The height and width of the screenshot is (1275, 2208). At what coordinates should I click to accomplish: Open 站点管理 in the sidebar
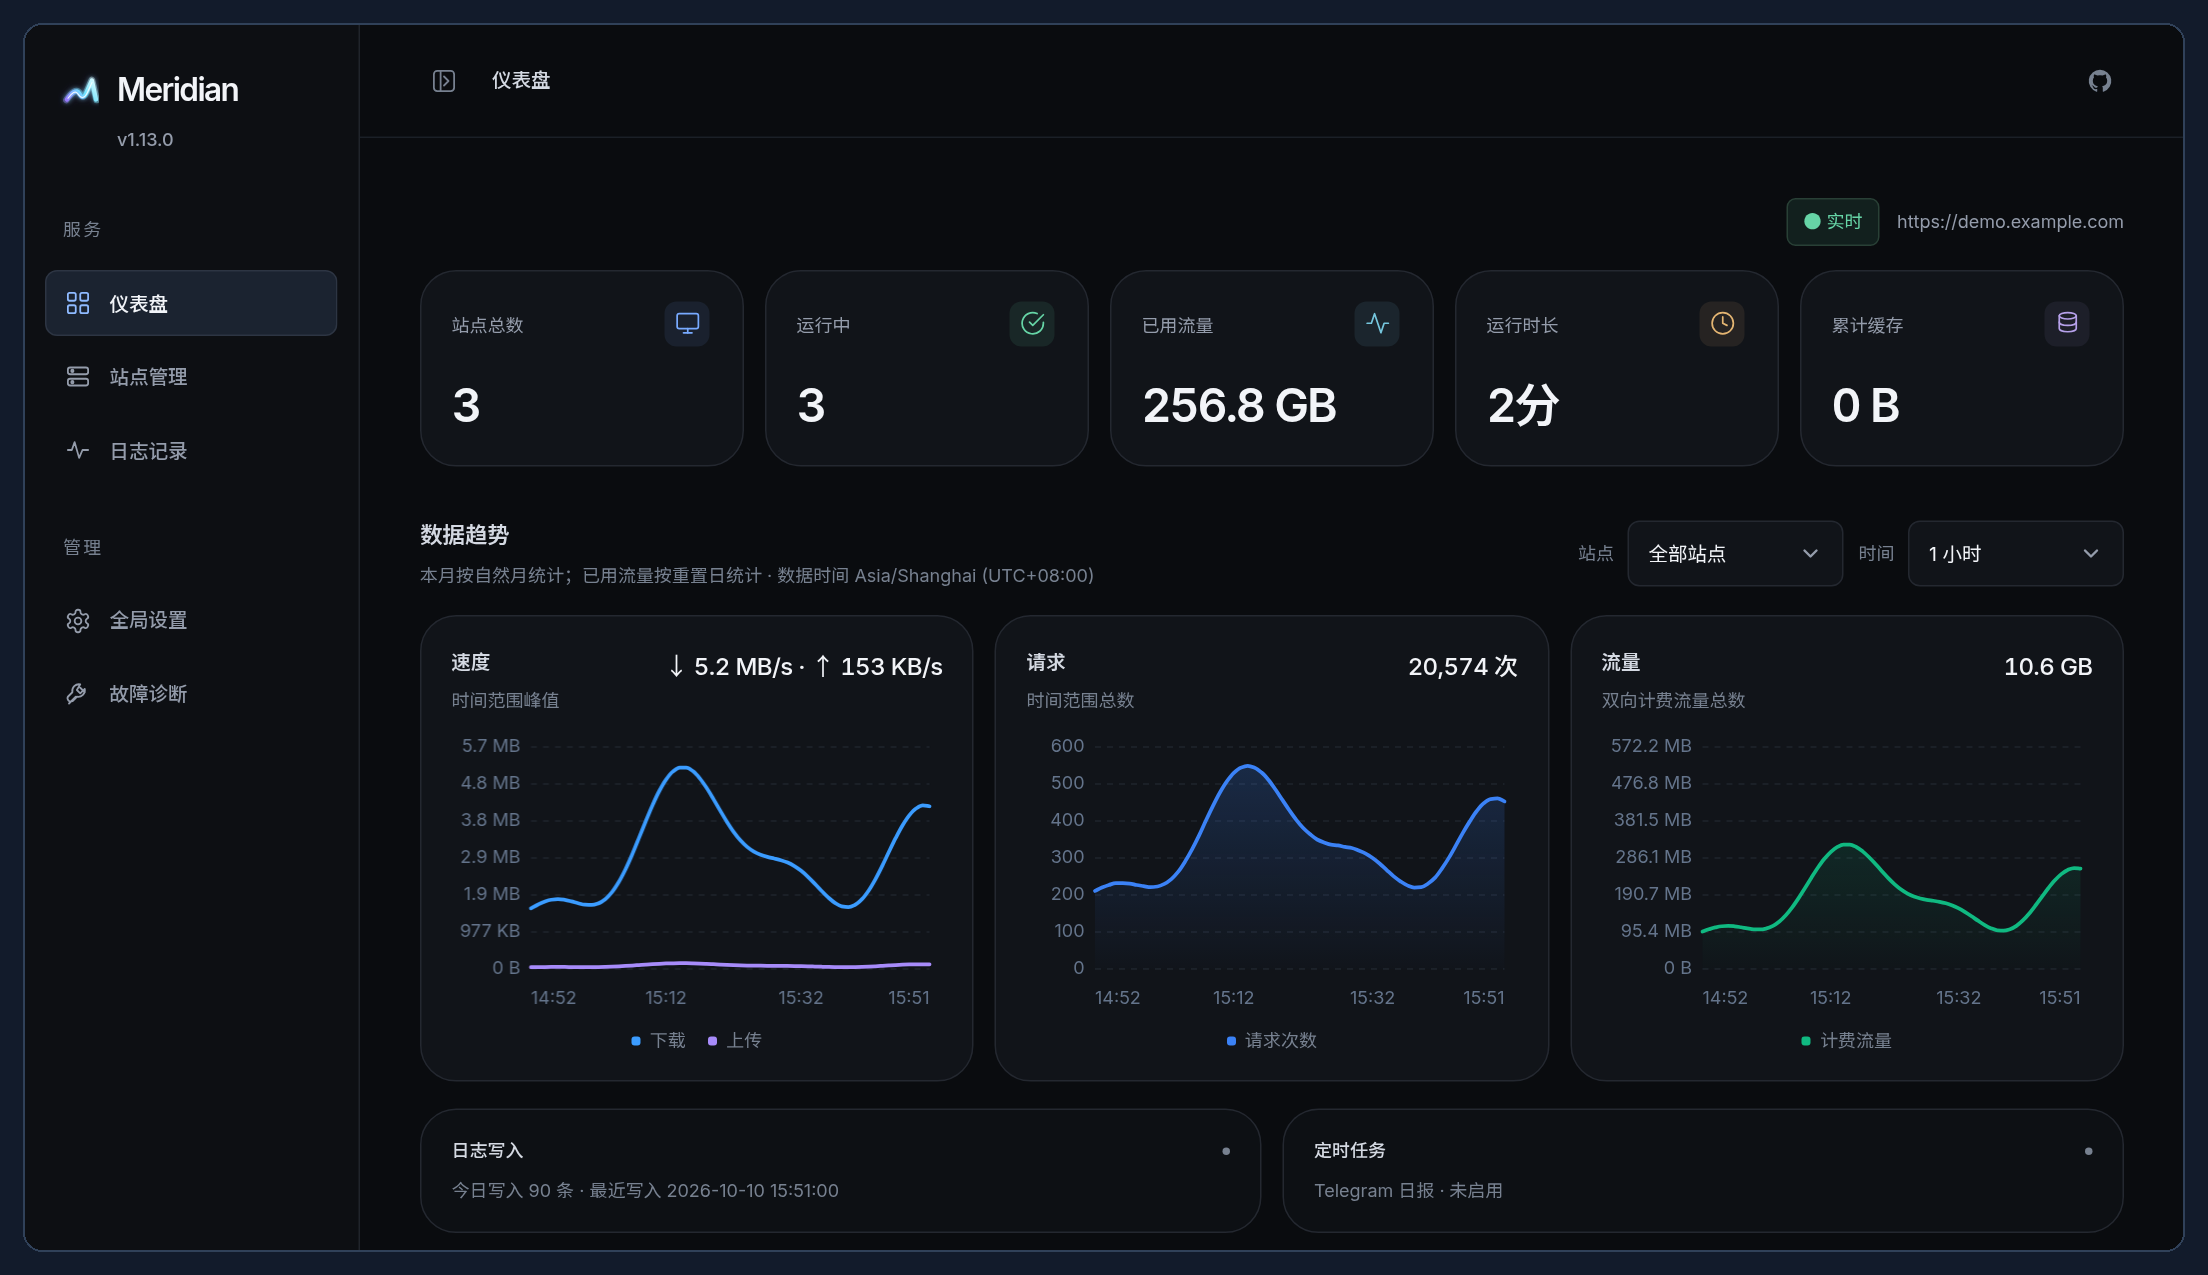pos(191,377)
